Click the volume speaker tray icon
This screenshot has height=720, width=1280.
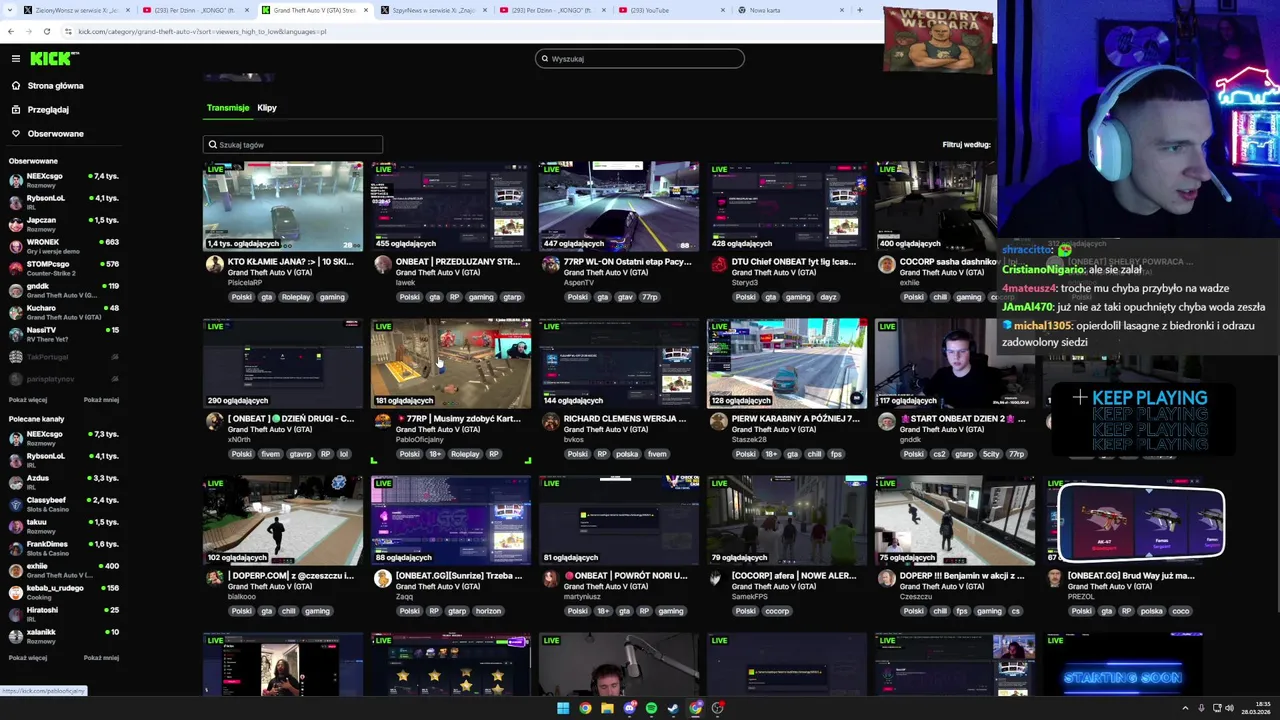point(1229,708)
